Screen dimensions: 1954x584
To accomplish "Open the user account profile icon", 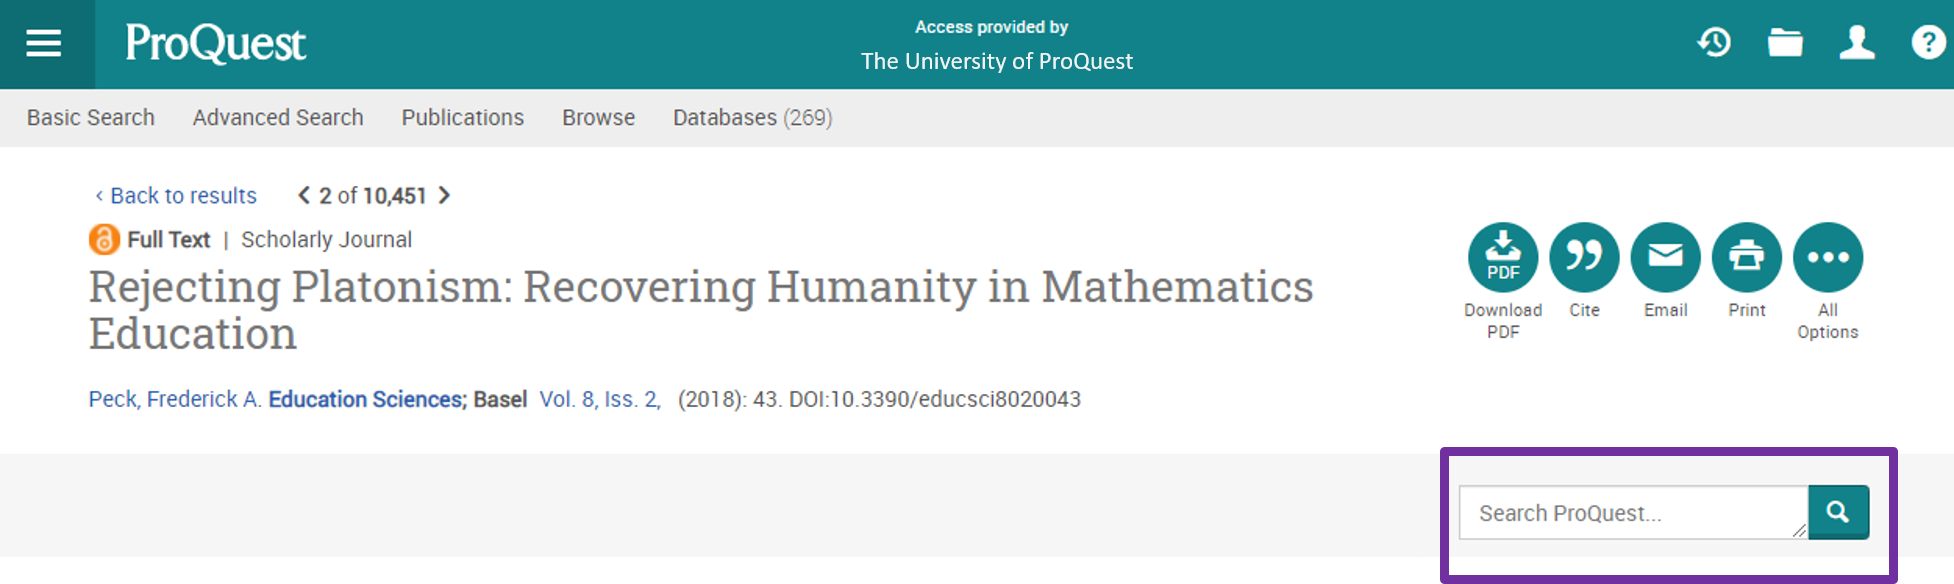I will pos(1857,42).
